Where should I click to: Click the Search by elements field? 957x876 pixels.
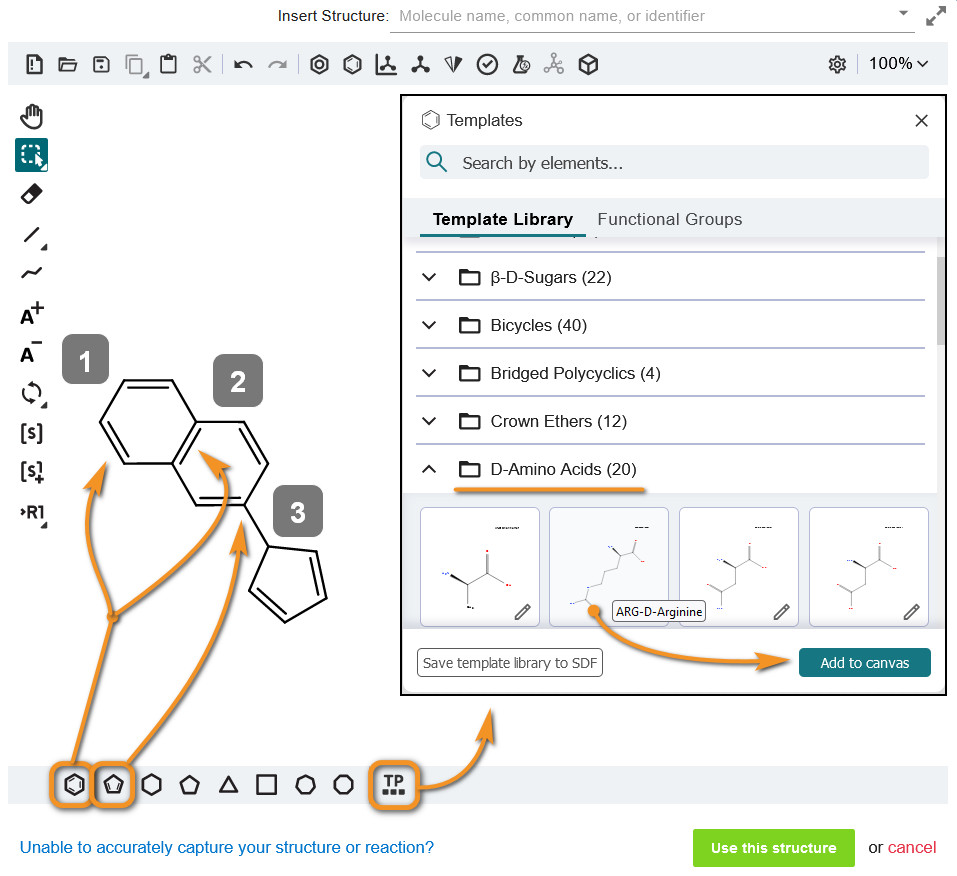(x=690, y=163)
